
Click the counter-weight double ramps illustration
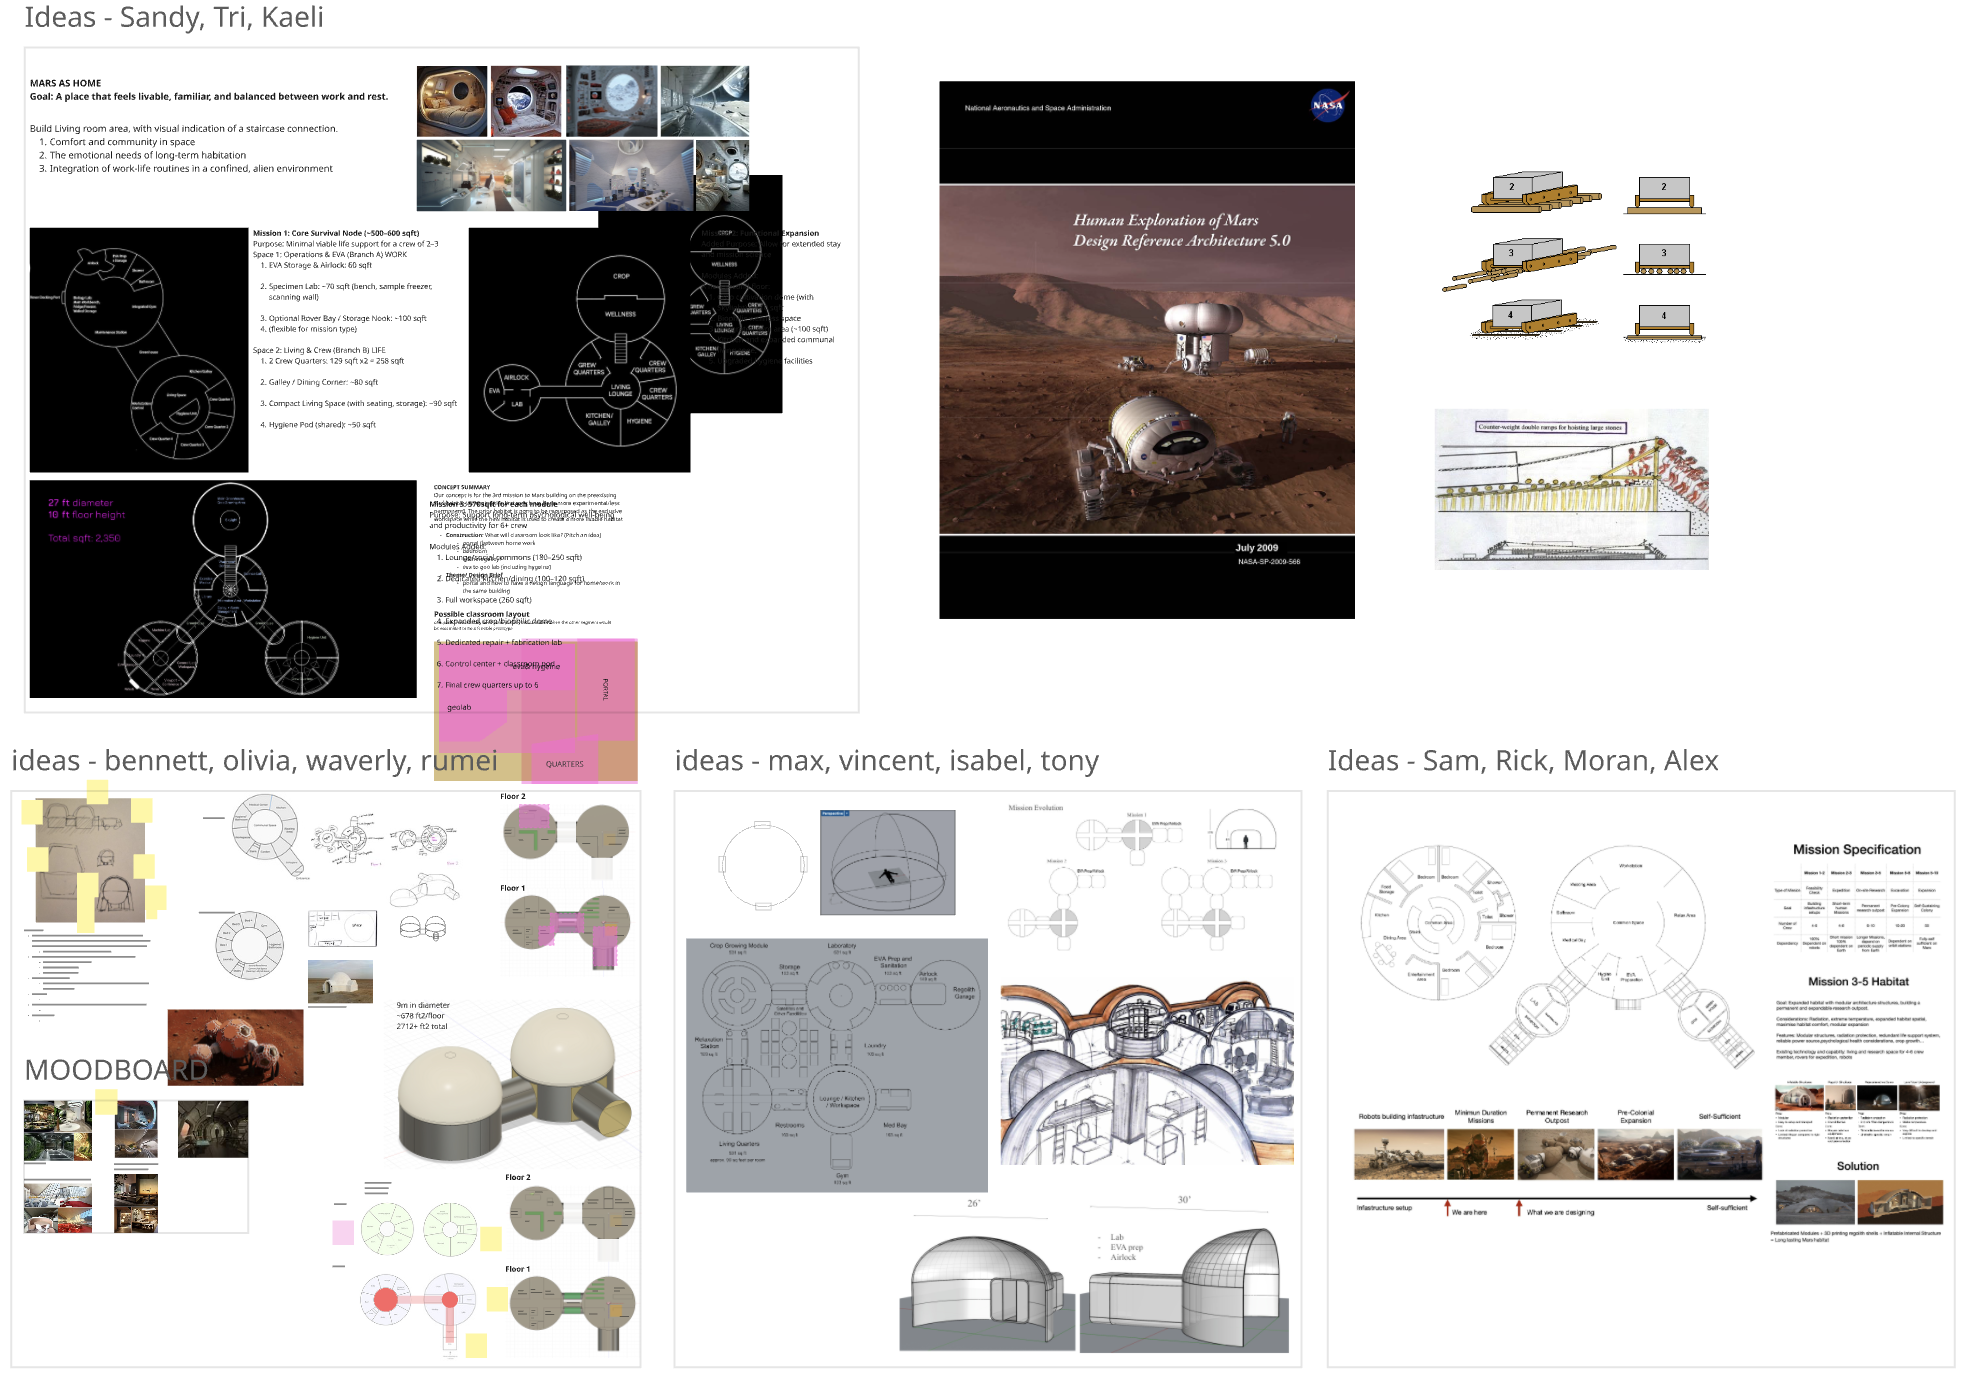point(1571,489)
